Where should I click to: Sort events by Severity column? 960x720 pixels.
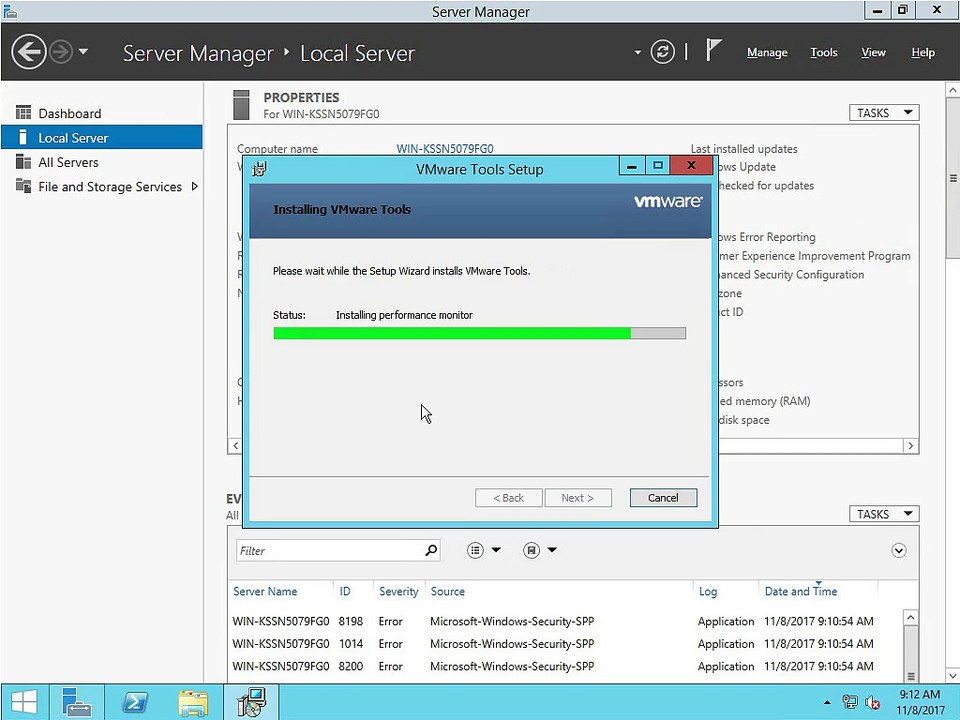(399, 591)
